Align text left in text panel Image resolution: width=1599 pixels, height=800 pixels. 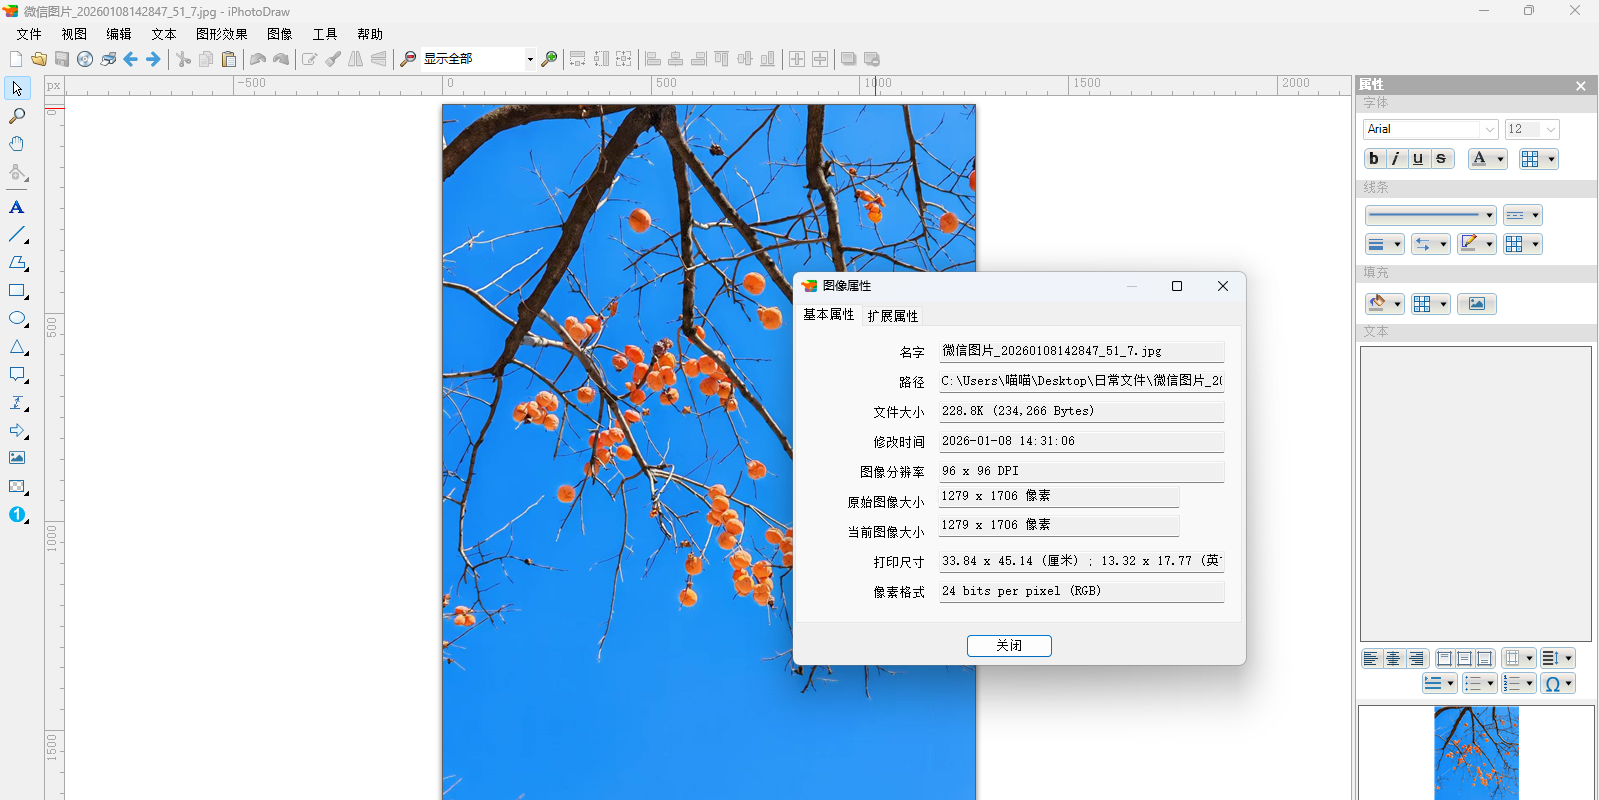[1371, 658]
